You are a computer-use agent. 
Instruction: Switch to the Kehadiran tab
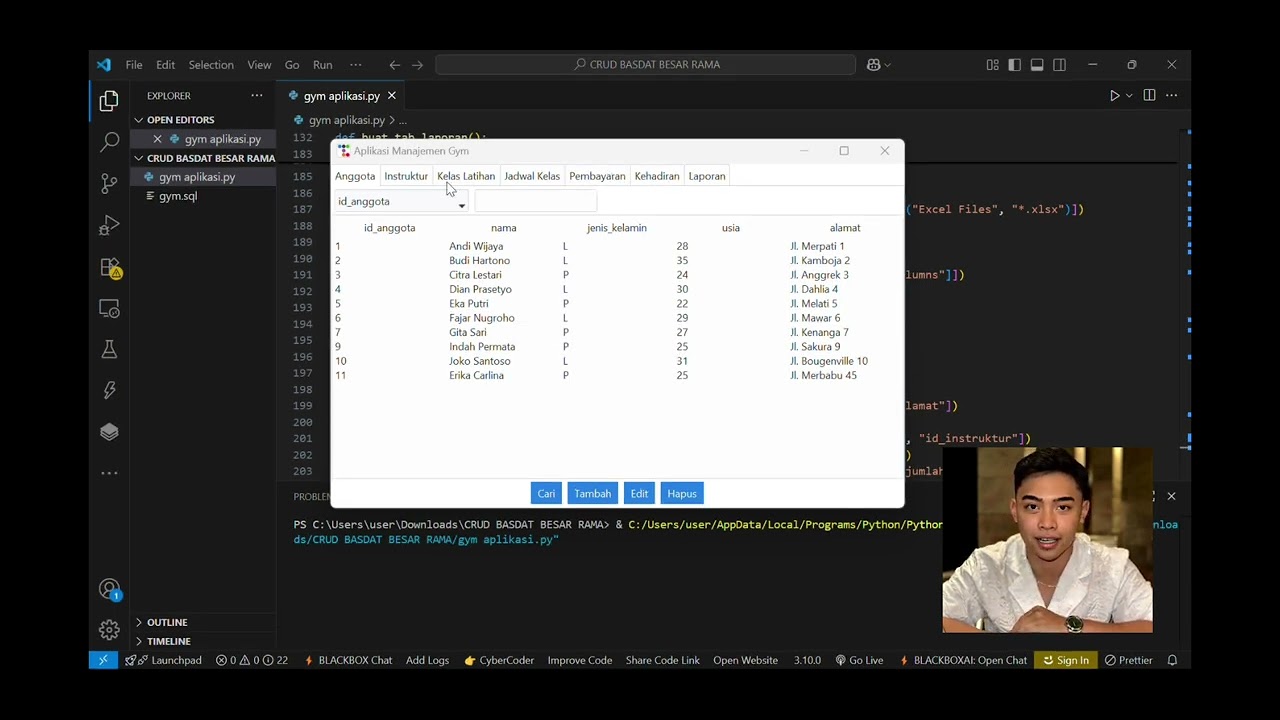click(x=657, y=176)
